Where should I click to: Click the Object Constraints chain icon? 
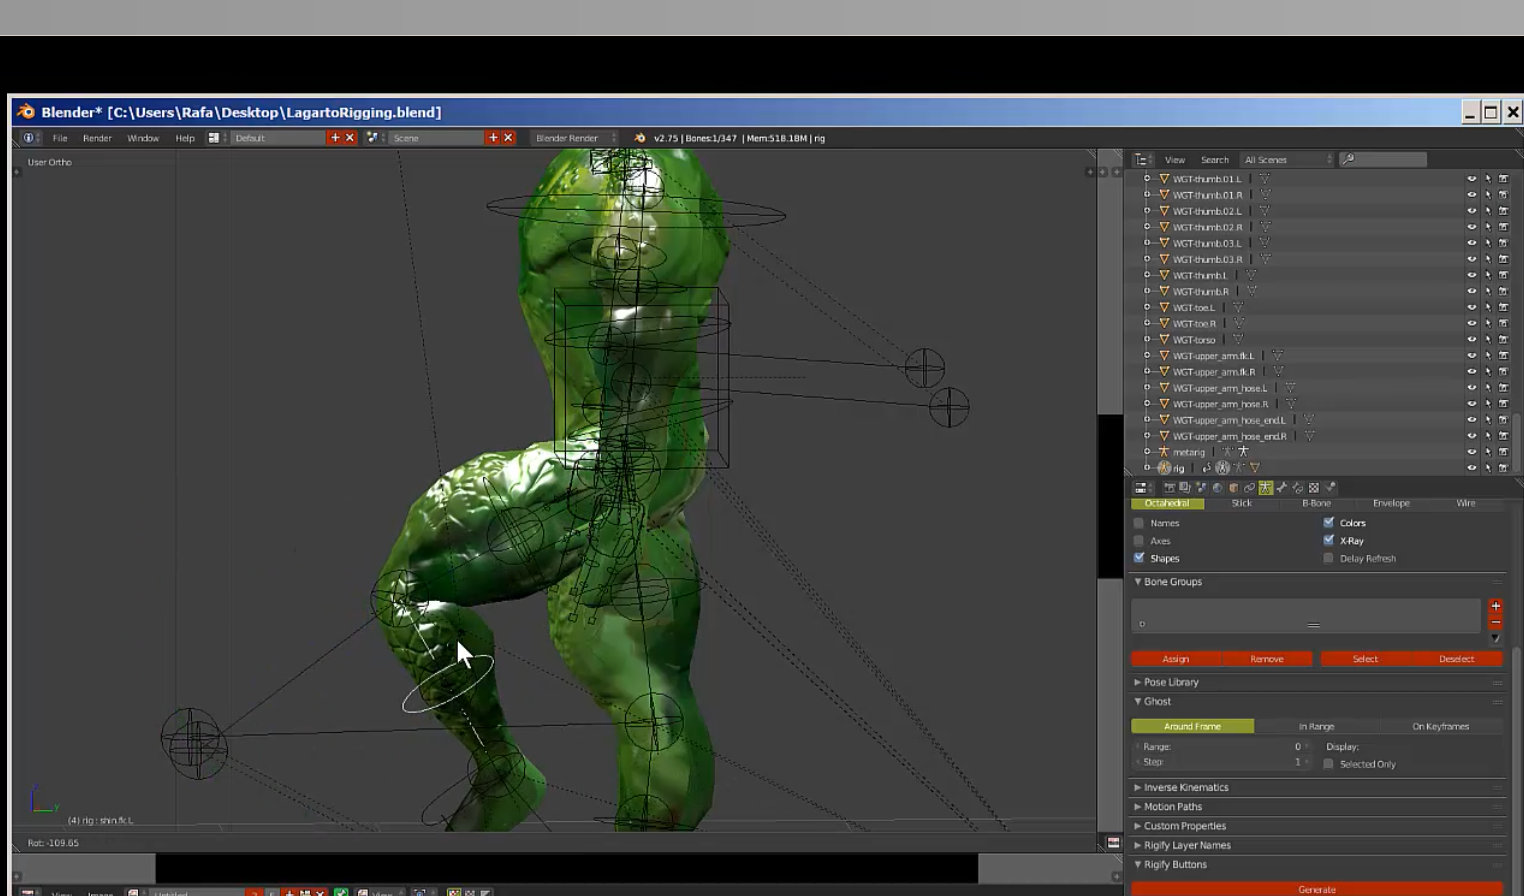pos(1249,488)
